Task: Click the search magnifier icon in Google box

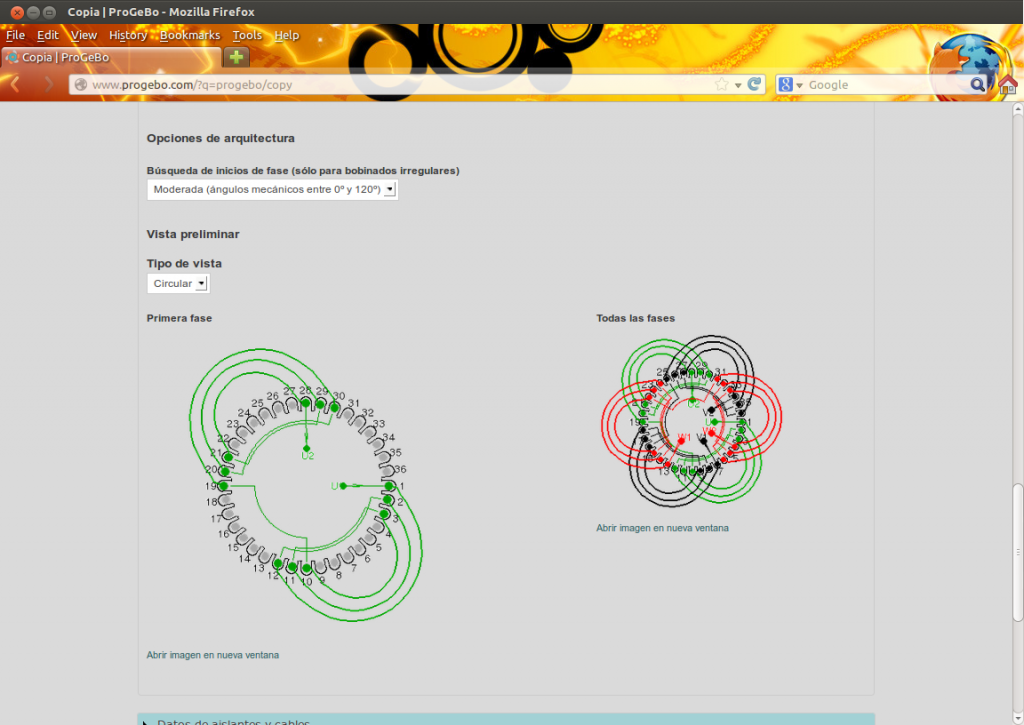Action: point(977,85)
